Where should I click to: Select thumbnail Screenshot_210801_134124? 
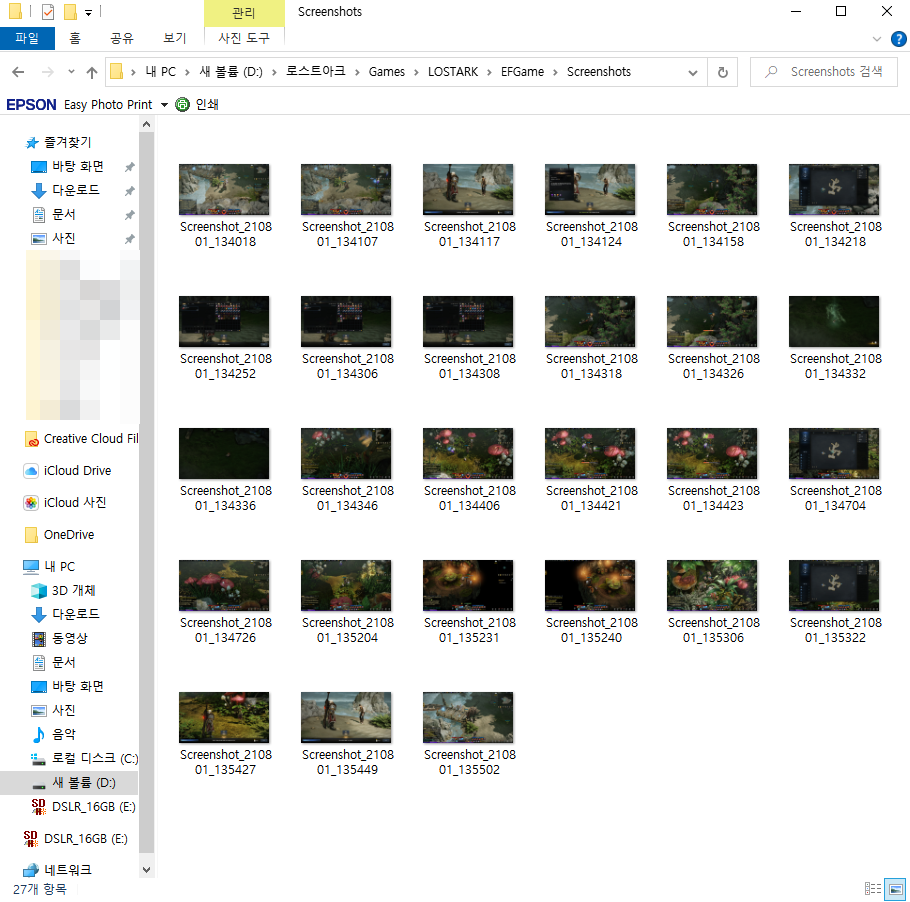[x=590, y=189]
